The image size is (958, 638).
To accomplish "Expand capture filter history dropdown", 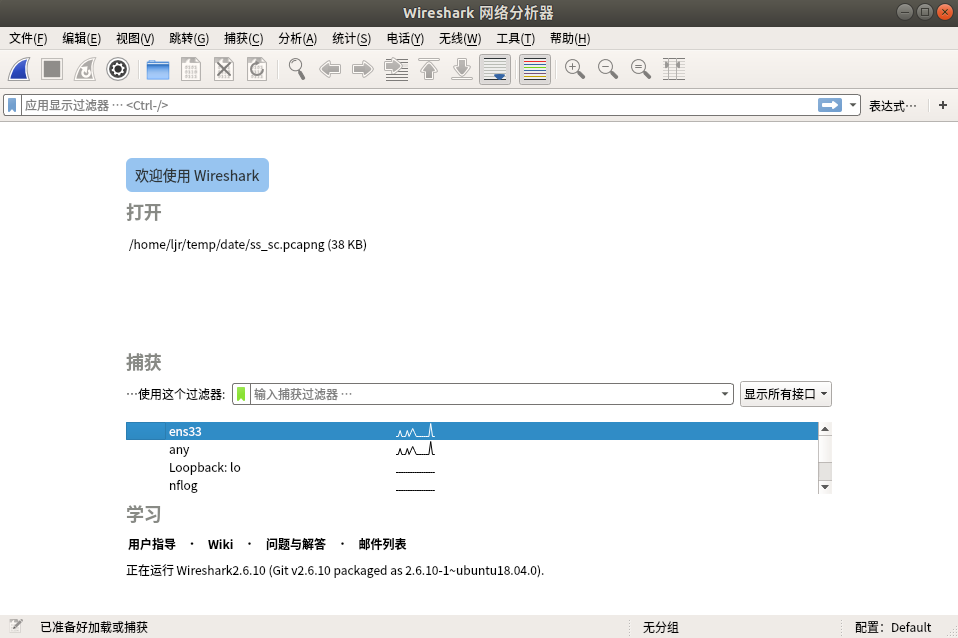I will coord(726,394).
